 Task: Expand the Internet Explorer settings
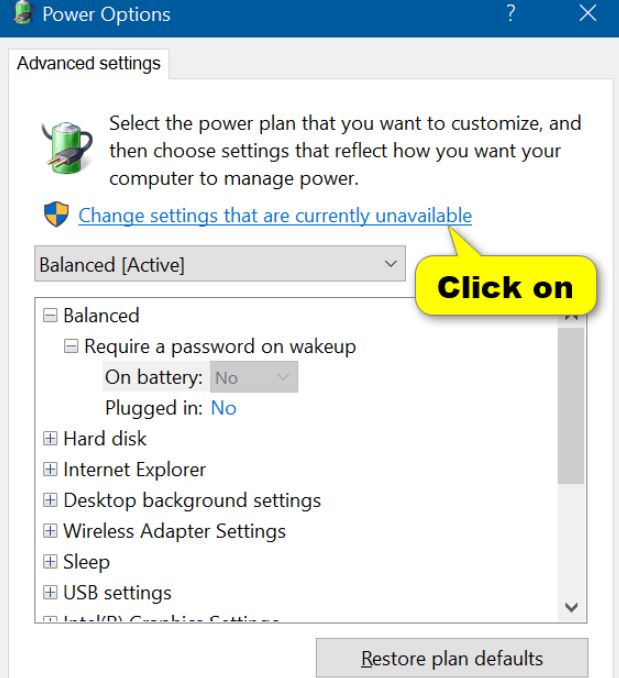(x=50, y=470)
